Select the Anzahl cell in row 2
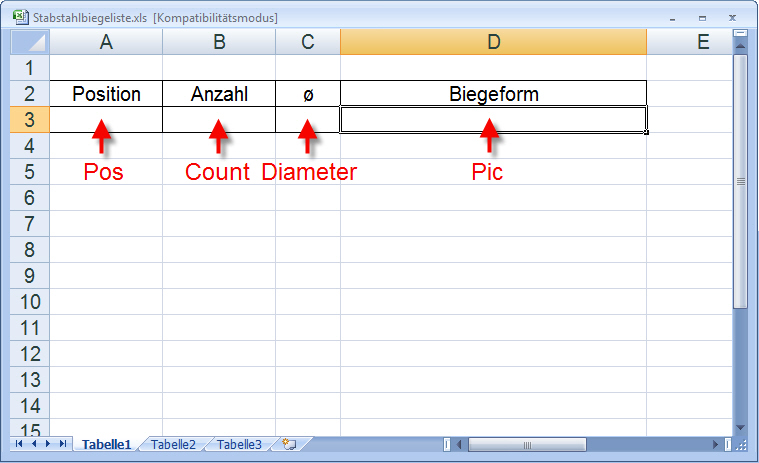 [218, 94]
